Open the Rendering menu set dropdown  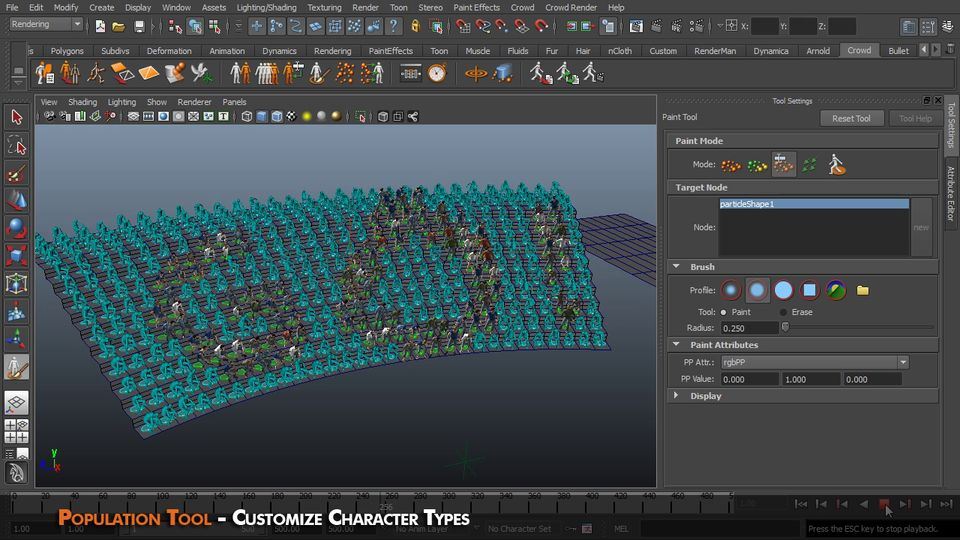click(x=46, y=24)
